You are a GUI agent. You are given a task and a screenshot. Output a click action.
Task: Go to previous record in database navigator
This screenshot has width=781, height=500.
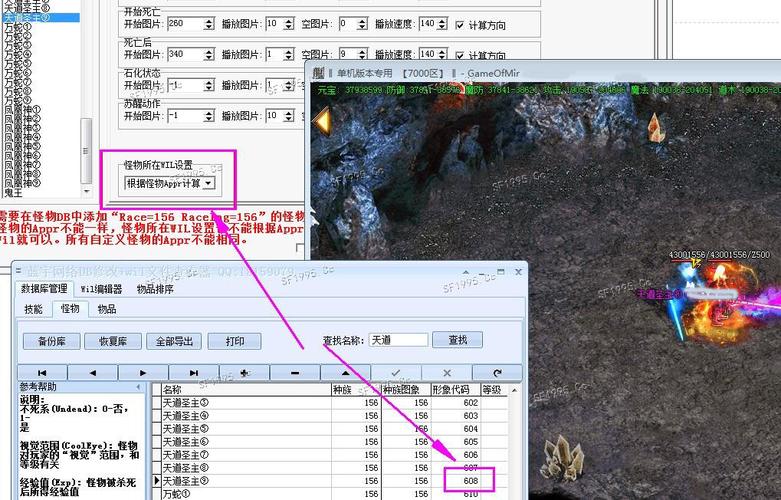click(x=93, y=373)
